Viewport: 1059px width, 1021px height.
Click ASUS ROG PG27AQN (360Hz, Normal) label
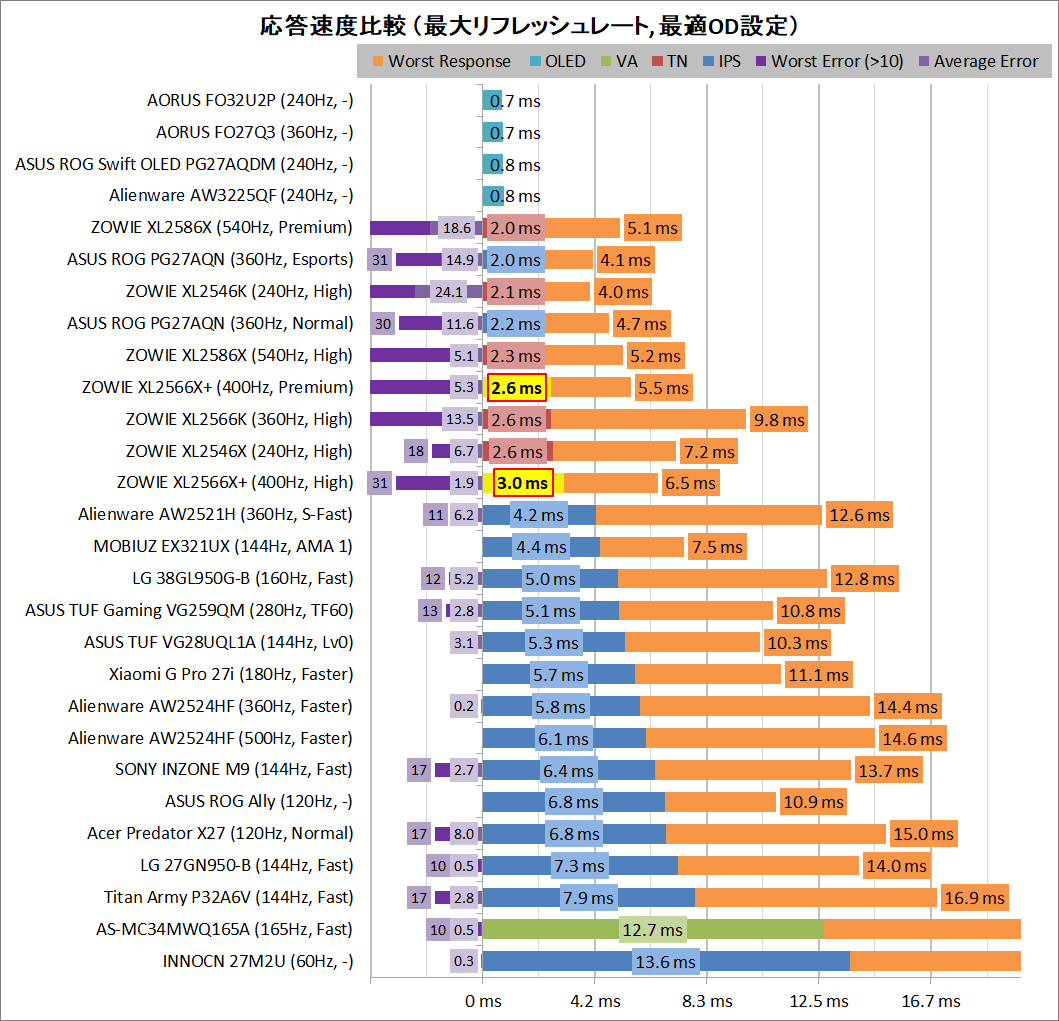point(210,323)
